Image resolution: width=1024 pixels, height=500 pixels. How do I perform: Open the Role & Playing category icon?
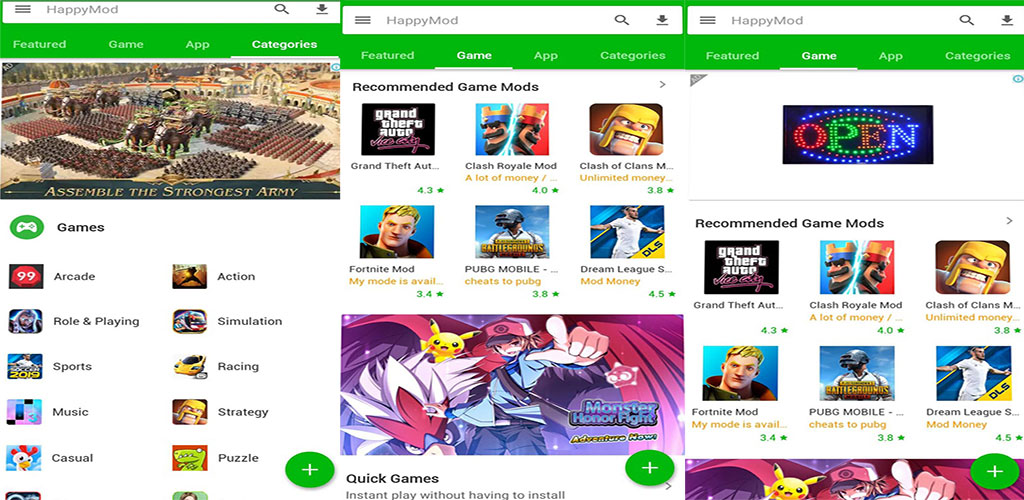pos(25,322)
